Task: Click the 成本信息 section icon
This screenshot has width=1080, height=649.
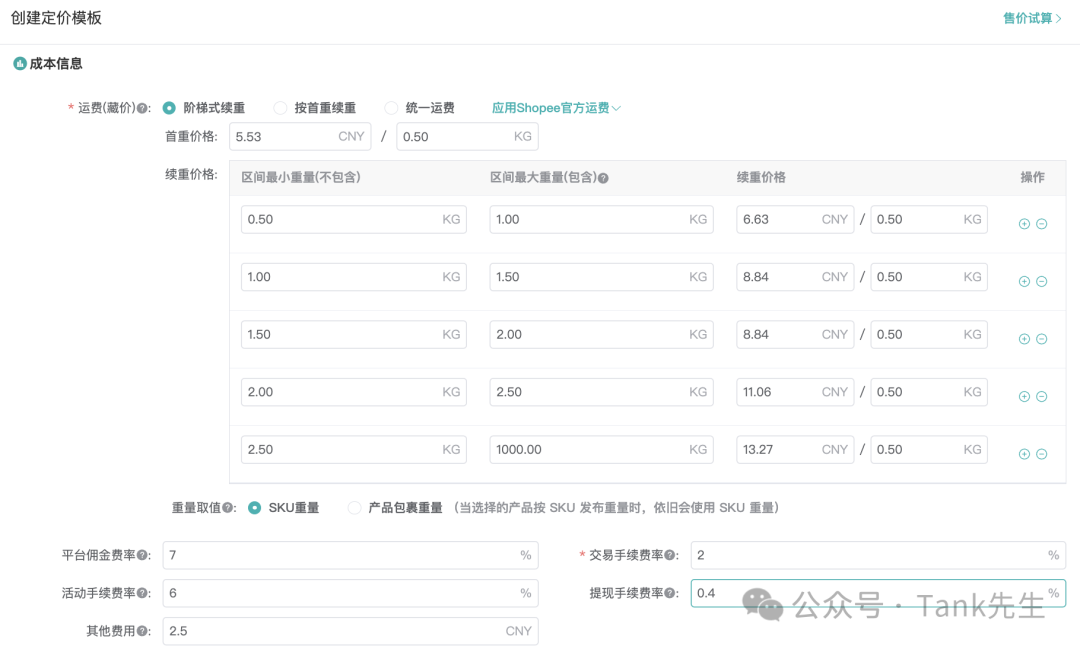Action: coord(20,63)
